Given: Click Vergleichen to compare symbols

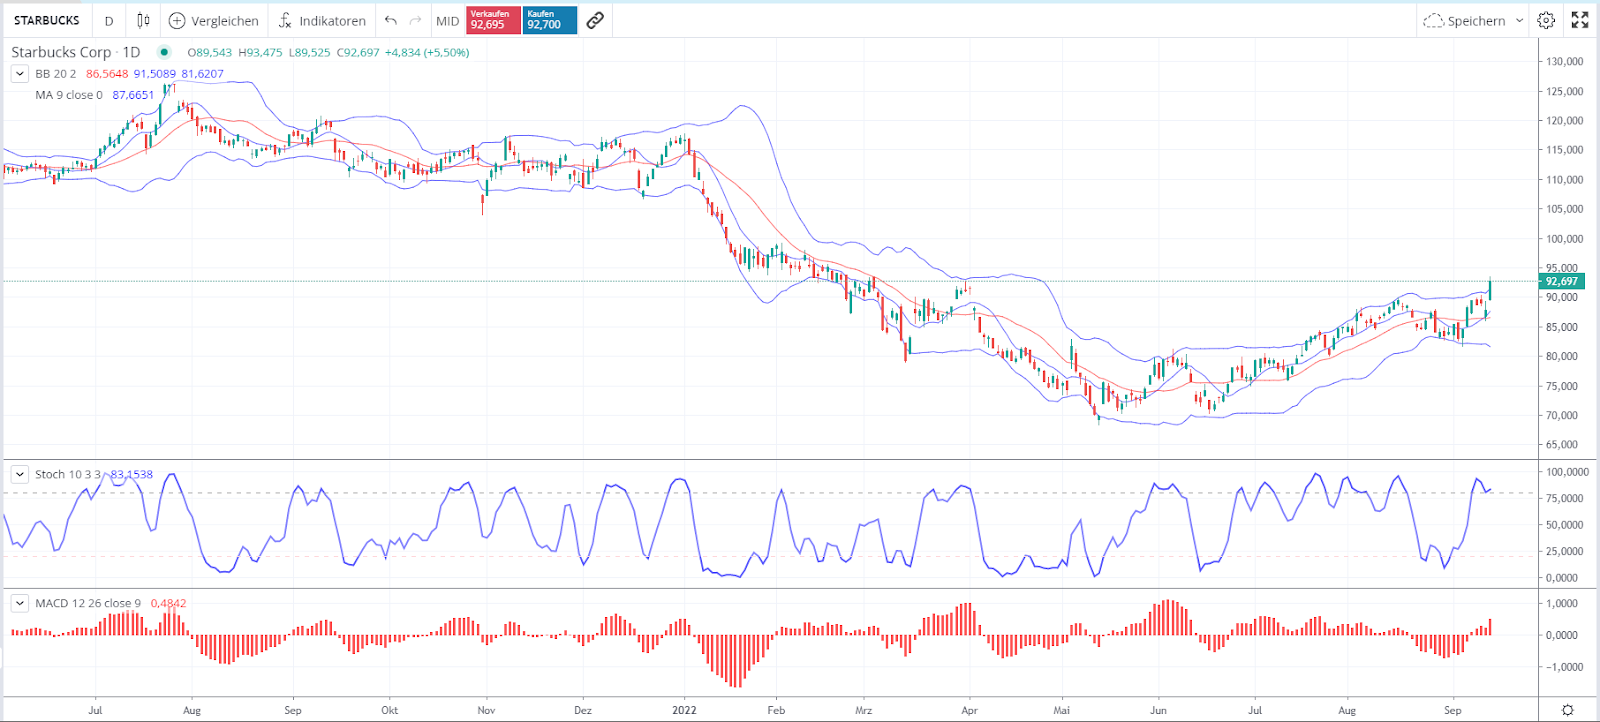Looking at the screenshot, I should pos(214,20).
